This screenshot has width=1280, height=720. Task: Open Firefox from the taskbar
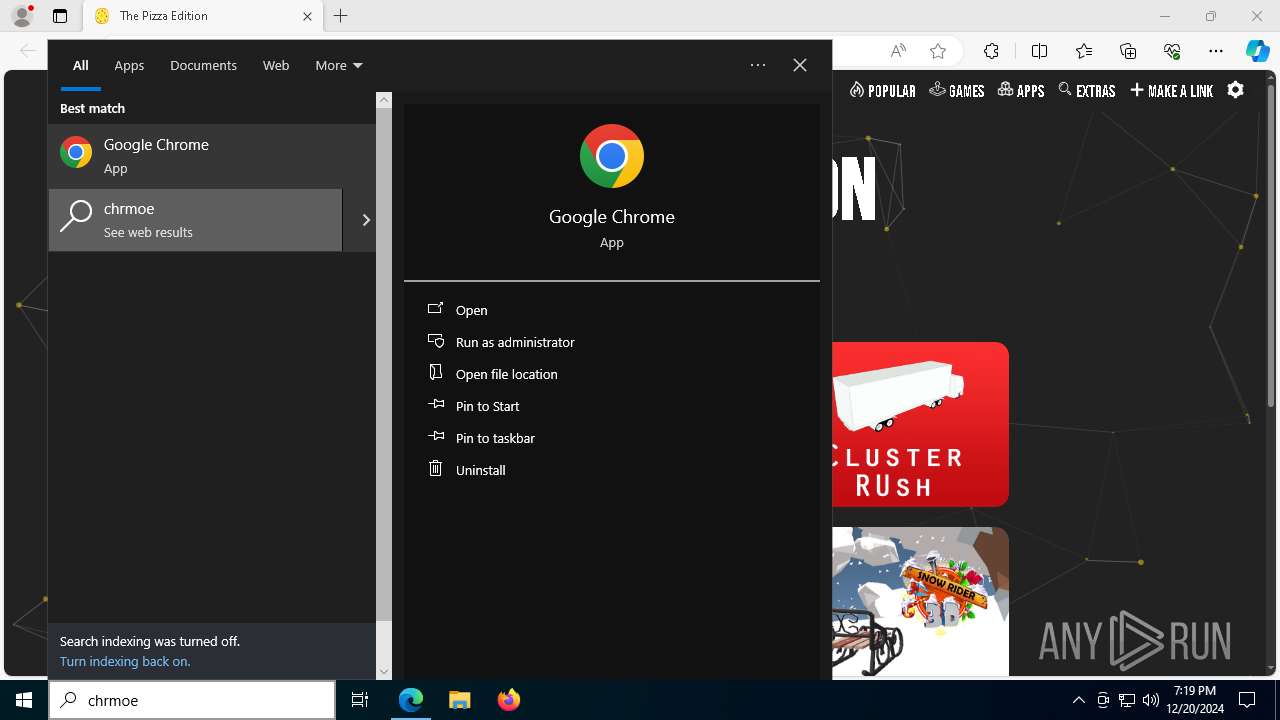508,700
